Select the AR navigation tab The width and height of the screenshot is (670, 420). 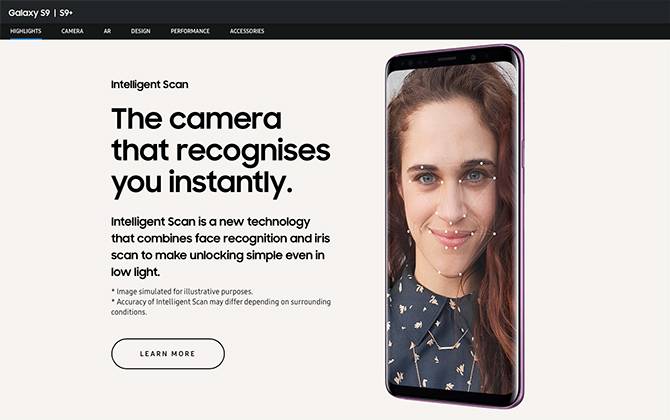pyautogui.click(x=107, y=31)
